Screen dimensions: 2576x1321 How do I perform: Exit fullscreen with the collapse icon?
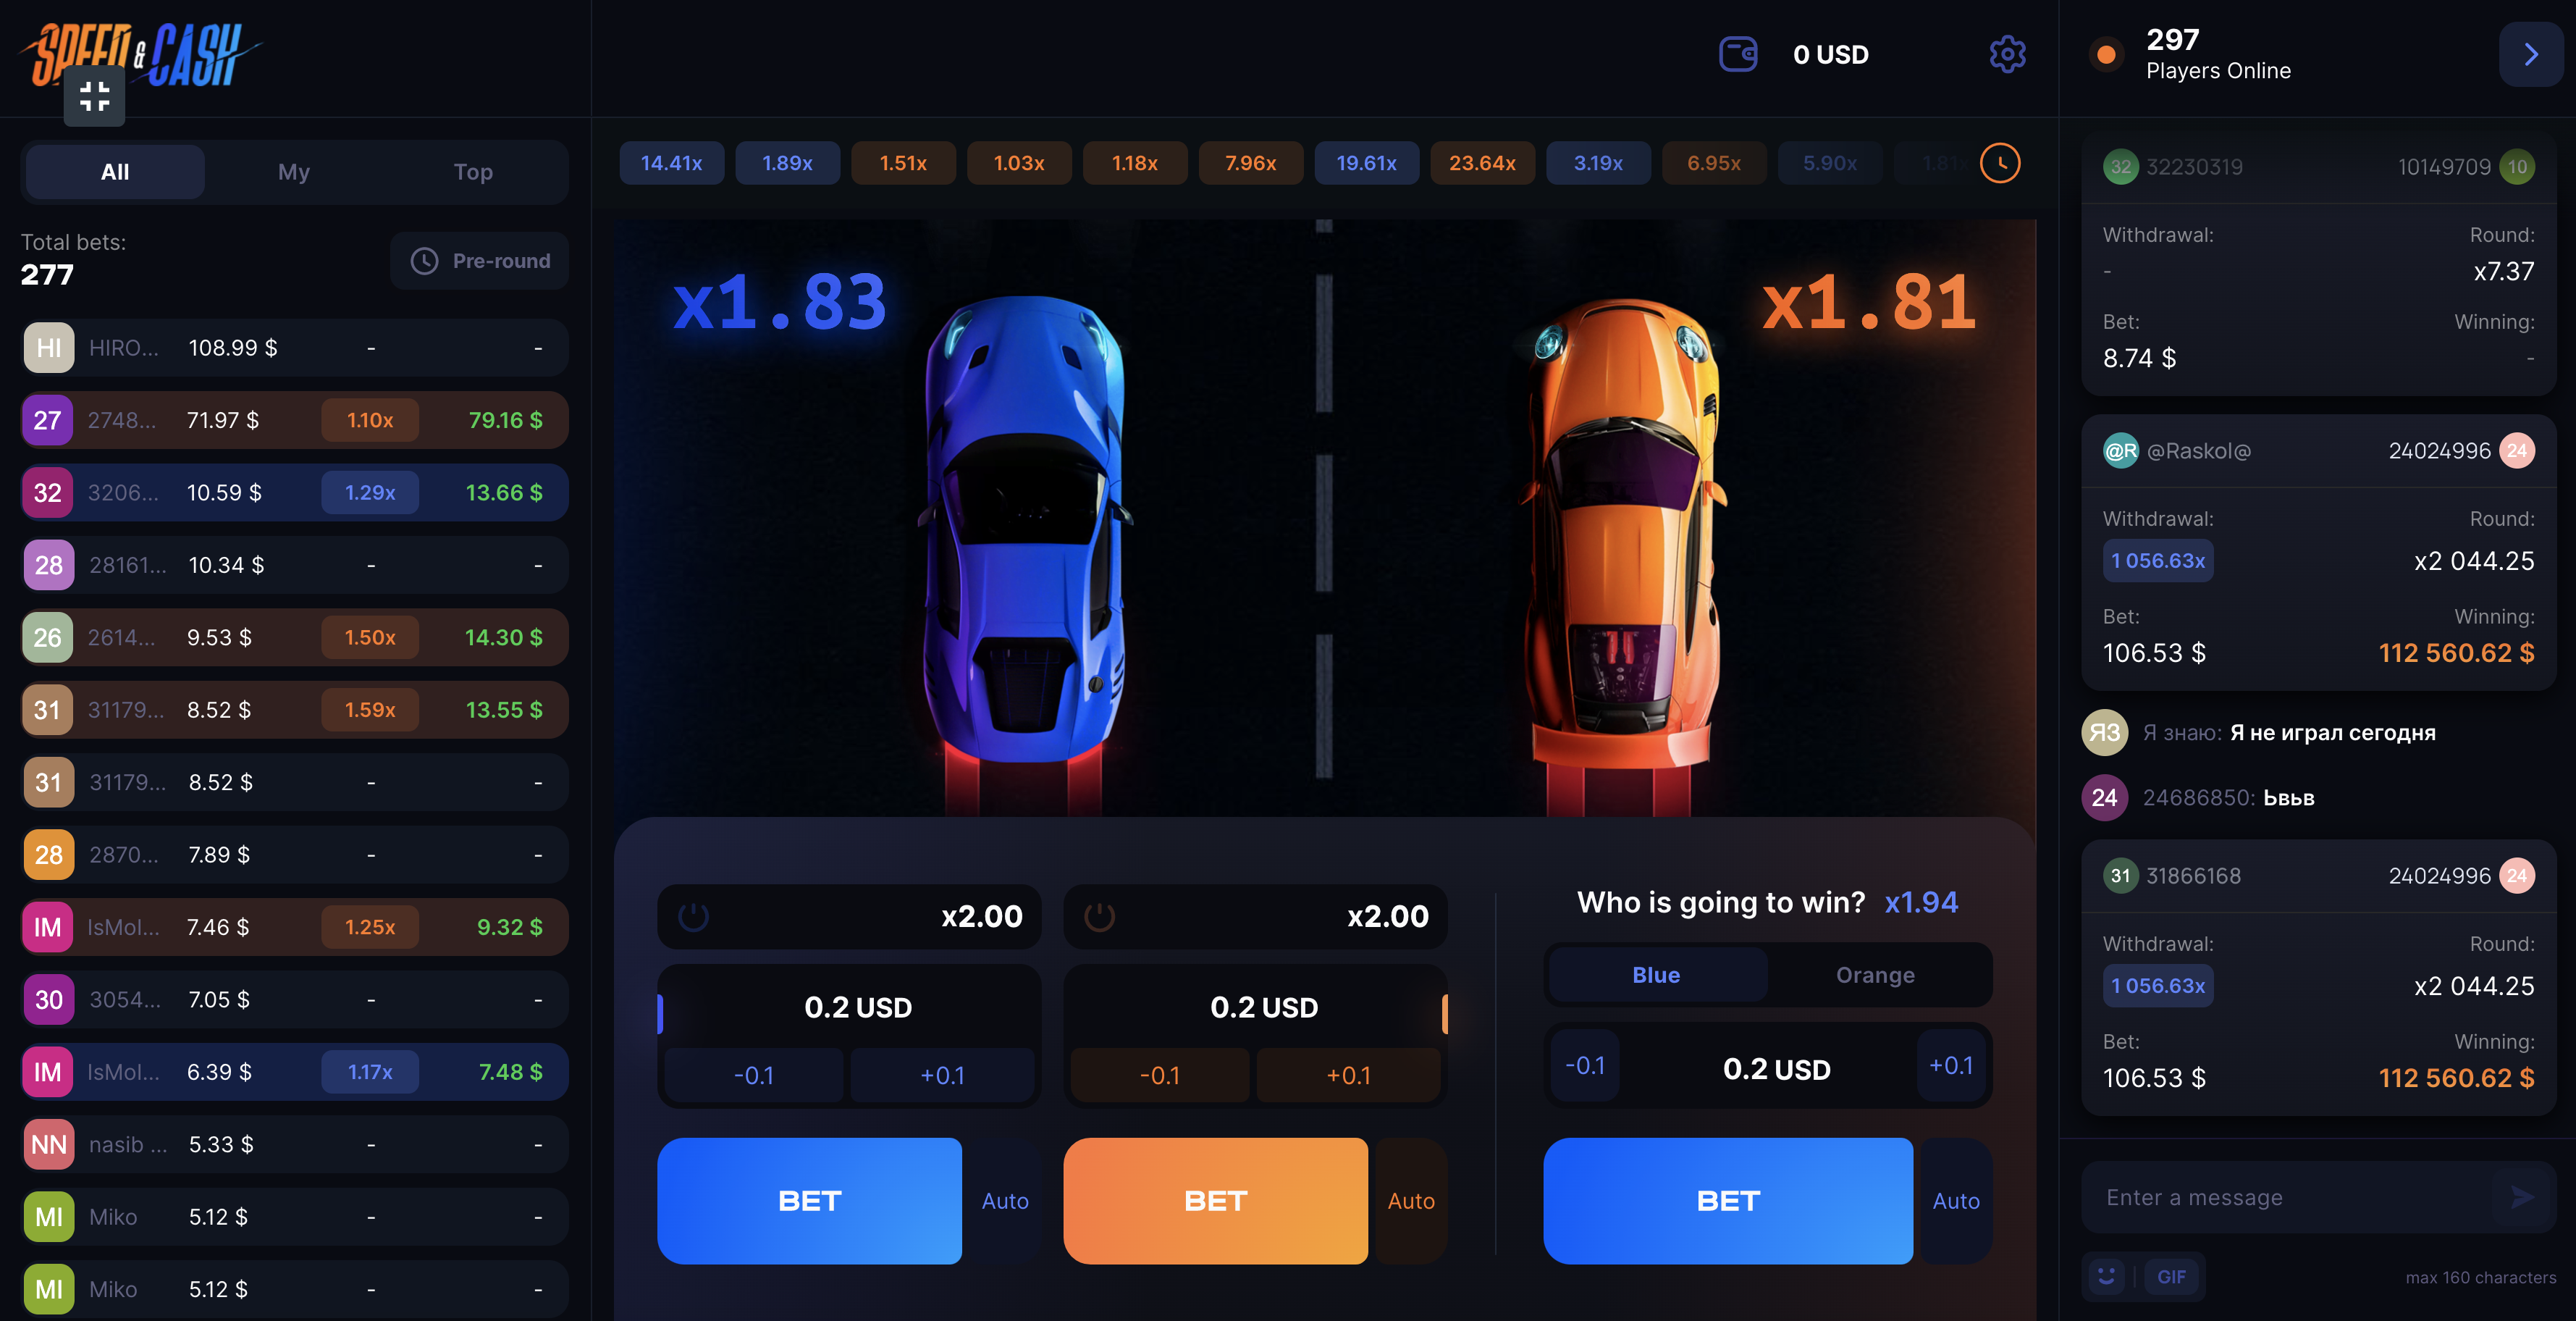(x=94, y=97)
